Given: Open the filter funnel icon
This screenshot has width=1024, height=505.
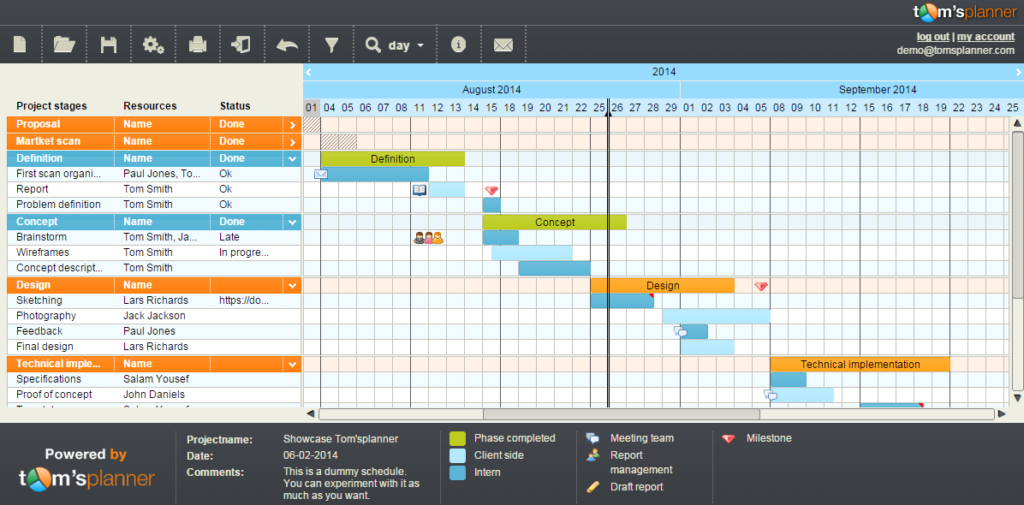Looking at the screenshot, I should pos(332,45).
